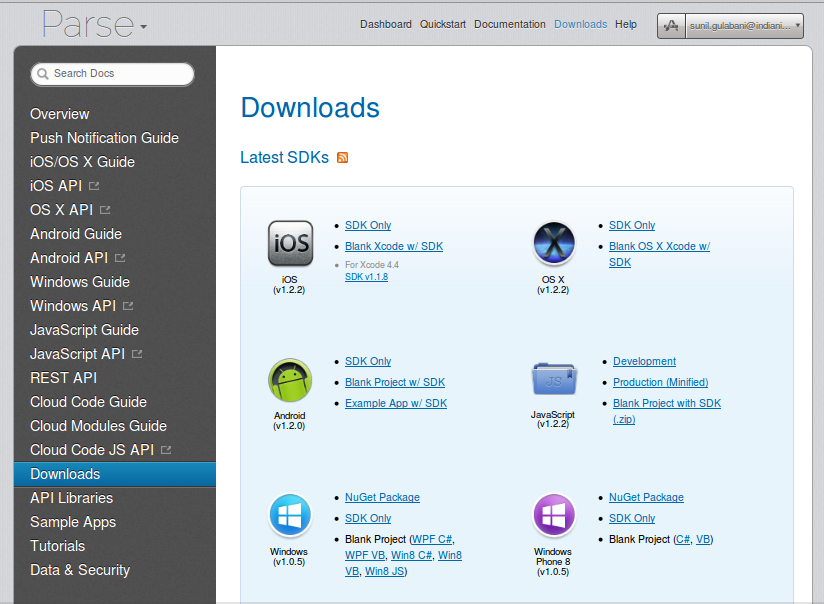824x604 pixels.
Task: Click the JavaScript folder icon
Action: 554,379
